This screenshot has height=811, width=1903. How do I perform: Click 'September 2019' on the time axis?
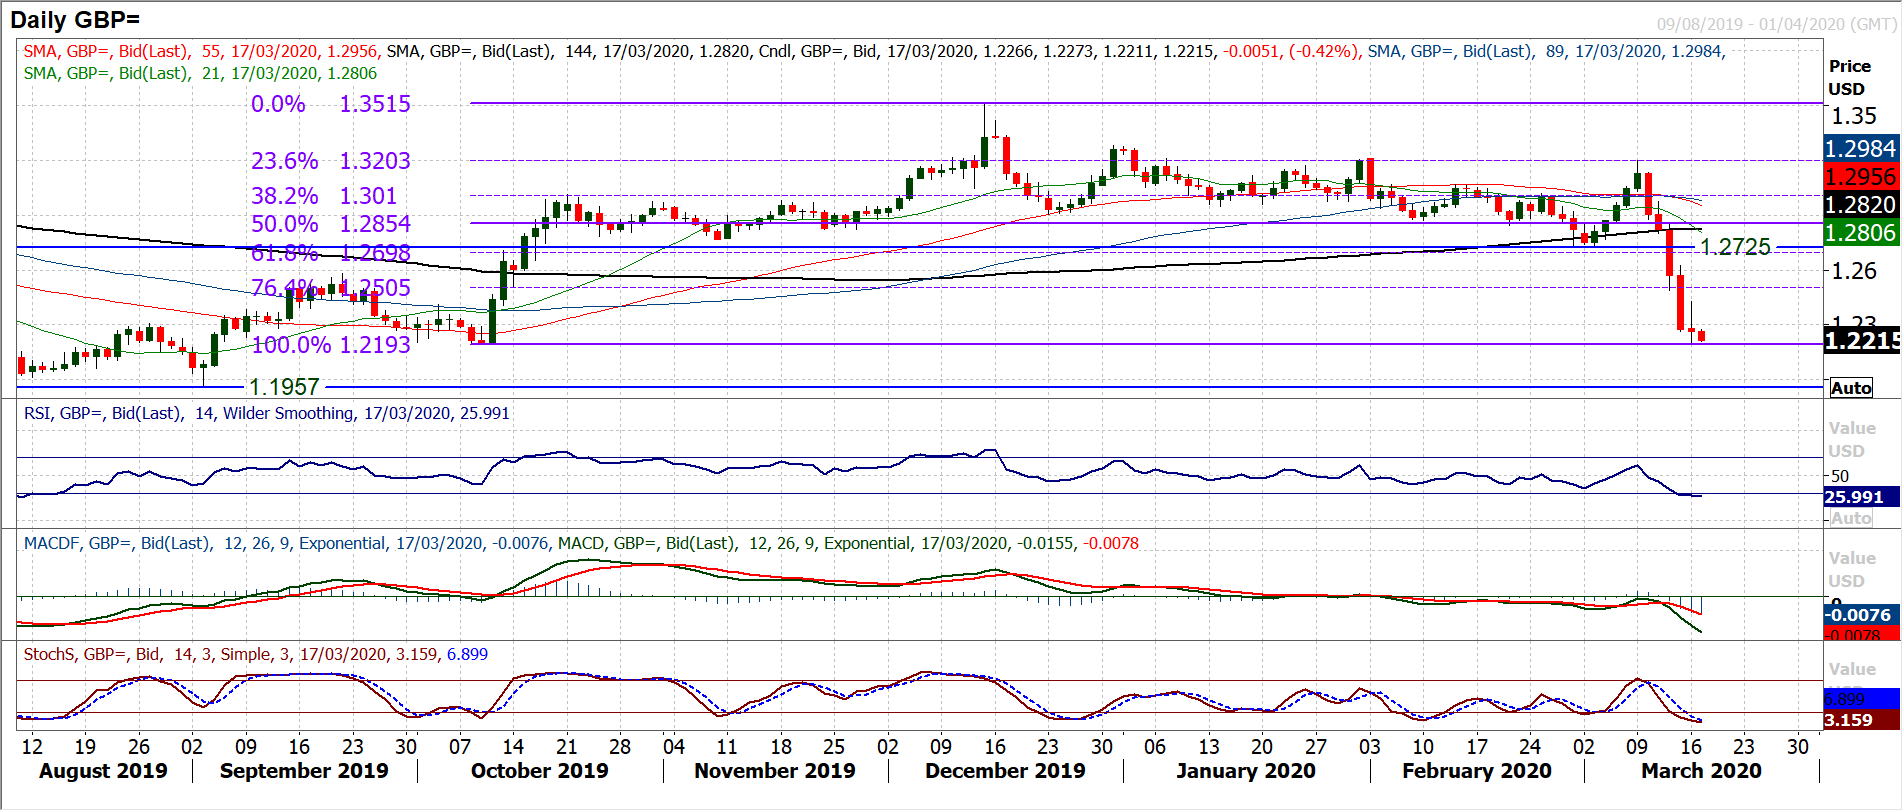coord(304,771)
